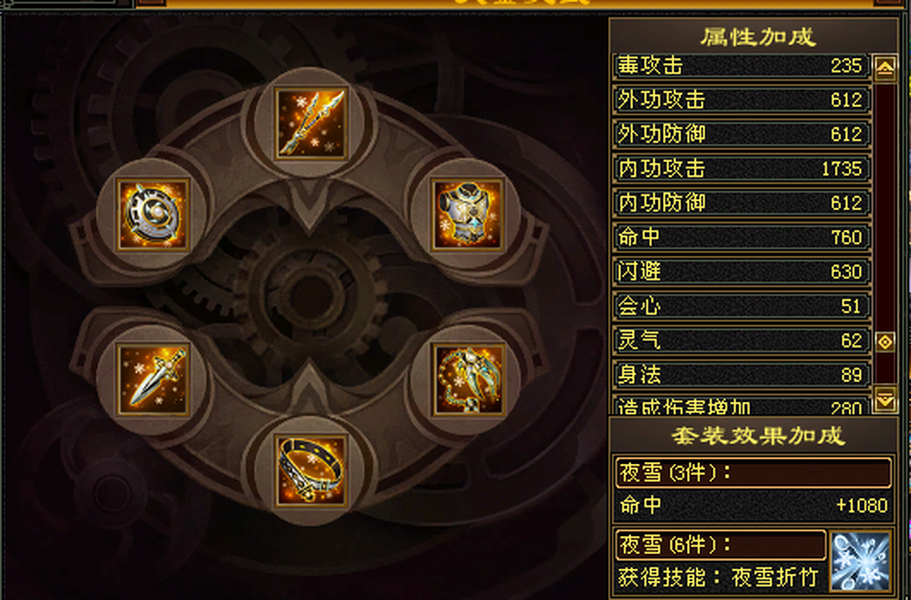Select the beaded necklace equipment slot
This screenshot has width=911, height=600.
468,380
